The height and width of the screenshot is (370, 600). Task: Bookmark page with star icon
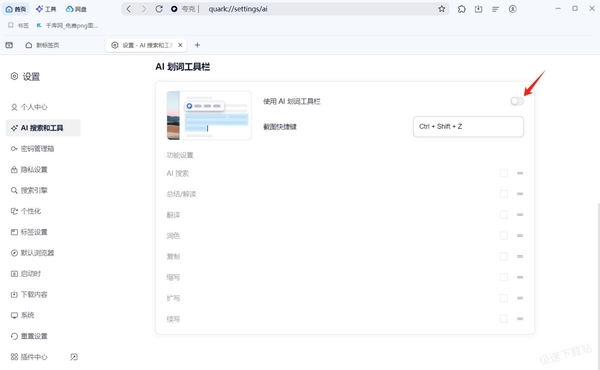point(442,9)
